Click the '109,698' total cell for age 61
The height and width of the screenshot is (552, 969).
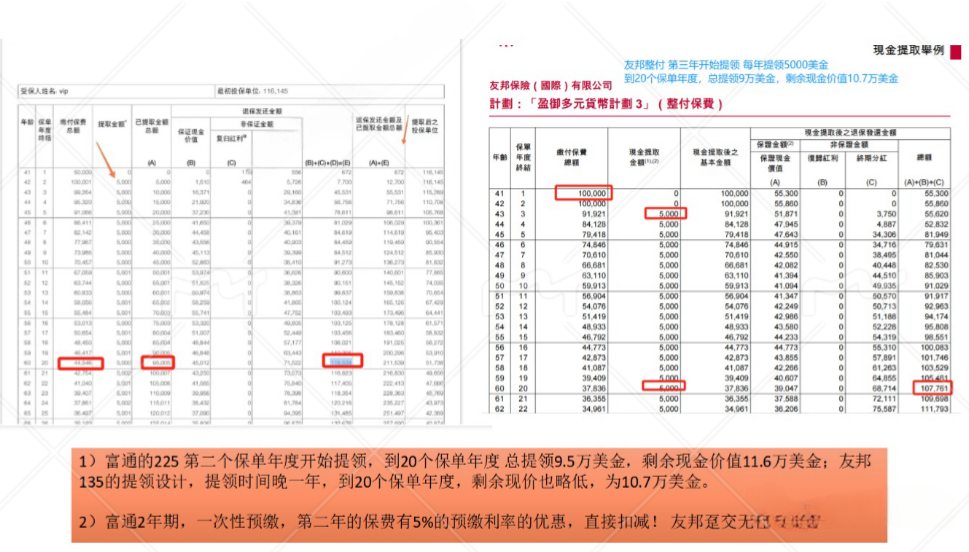click(933, 399)
